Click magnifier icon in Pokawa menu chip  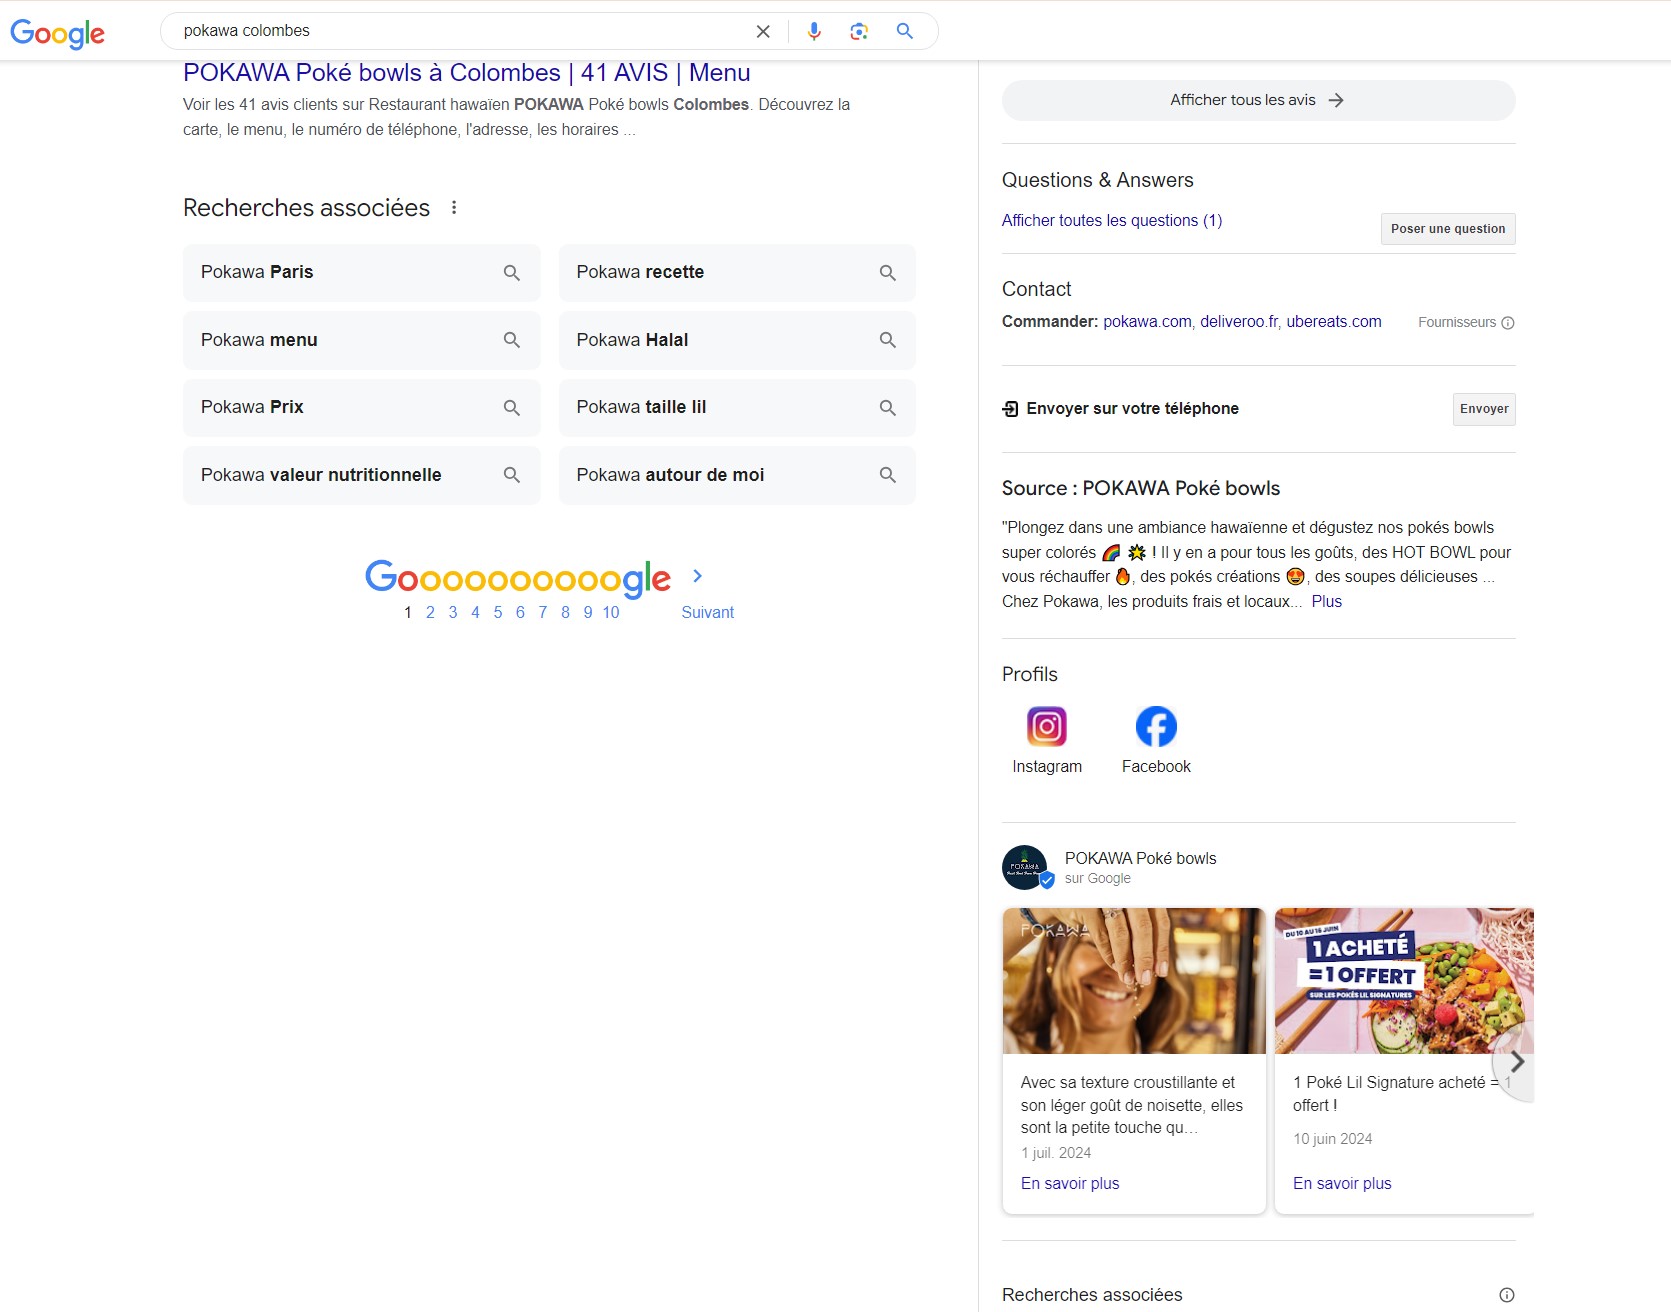pyautogui.click(x=511, y=340)
